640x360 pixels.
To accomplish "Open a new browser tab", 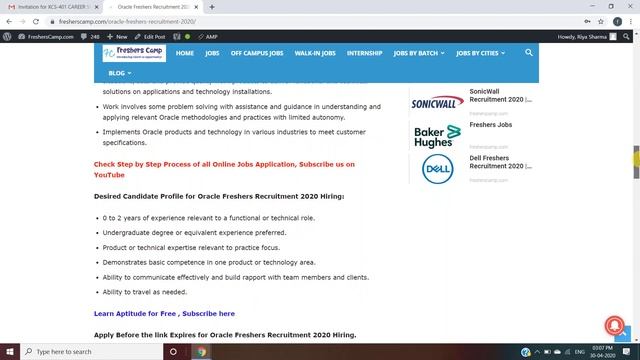I will [212, 7].
